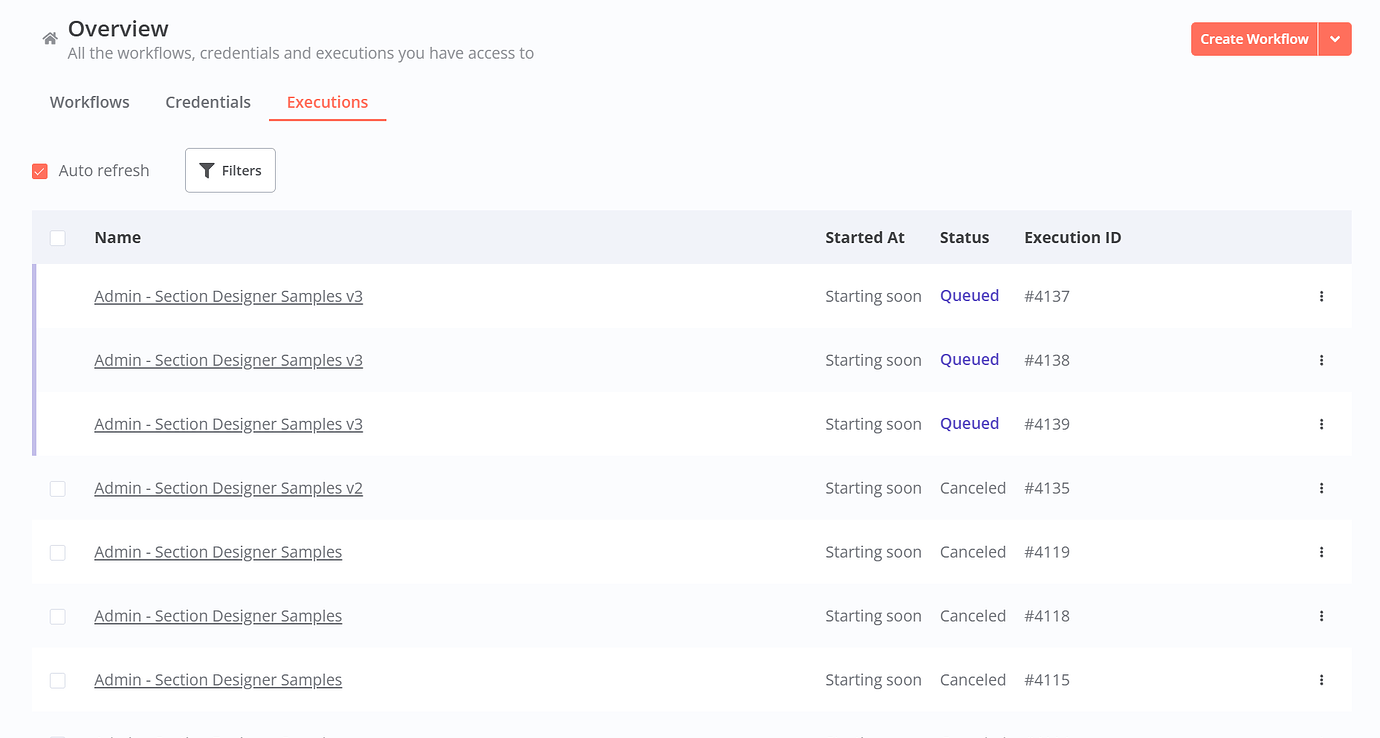
Task: Switch to the Workflows tab
Action: pos(89,102)
